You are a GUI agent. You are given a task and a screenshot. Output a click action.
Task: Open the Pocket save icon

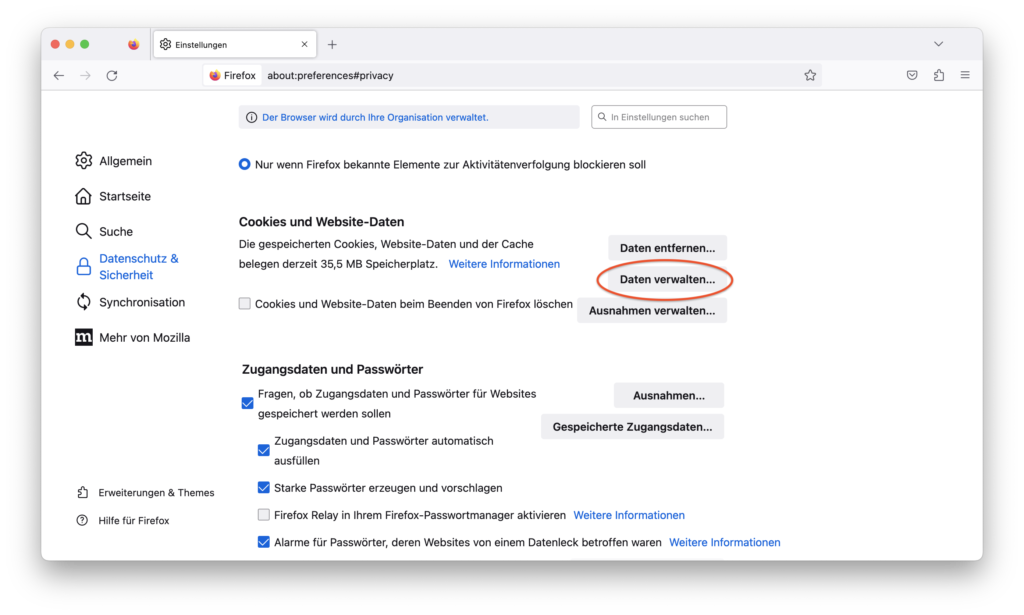point(912,75)
